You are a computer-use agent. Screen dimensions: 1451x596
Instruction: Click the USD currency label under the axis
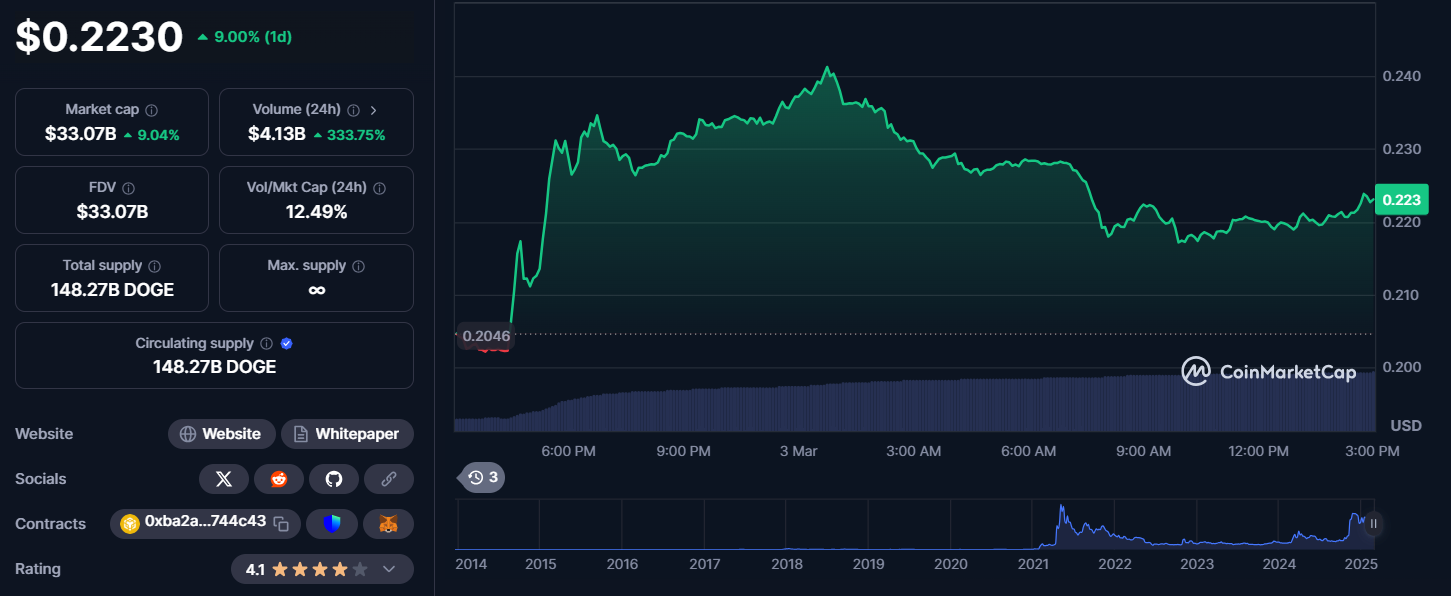point(1406,426)
